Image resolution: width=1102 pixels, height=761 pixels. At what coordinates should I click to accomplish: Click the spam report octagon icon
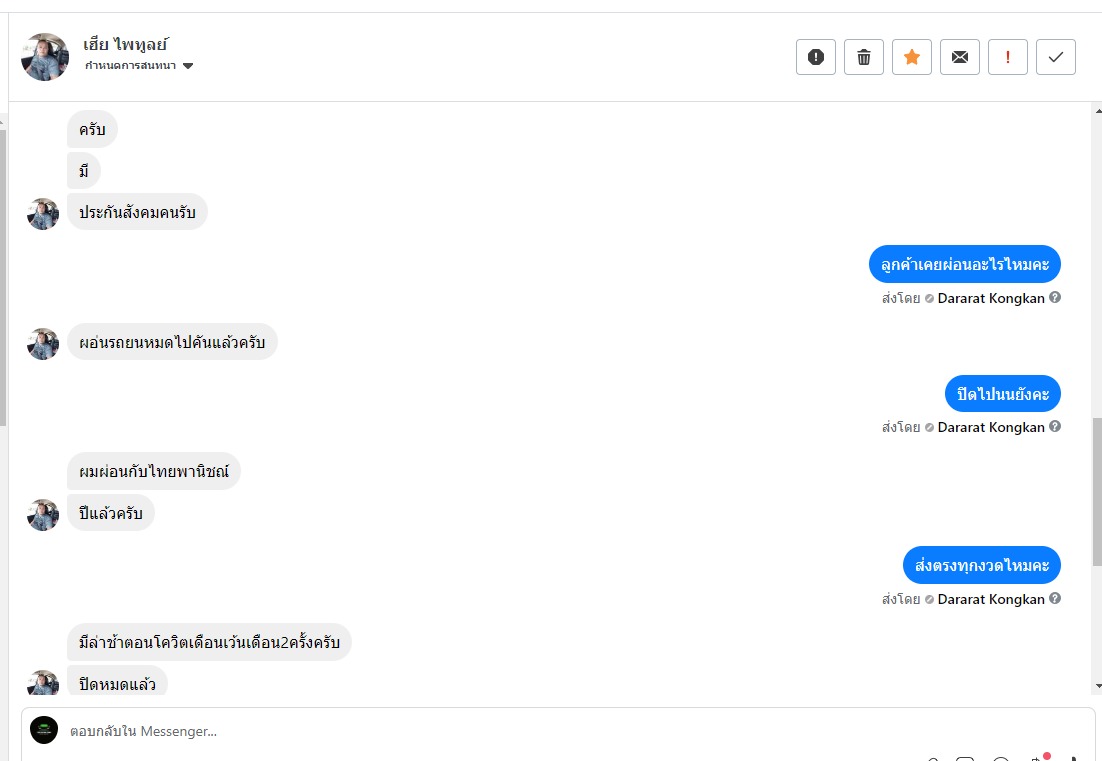coord(815,57)
